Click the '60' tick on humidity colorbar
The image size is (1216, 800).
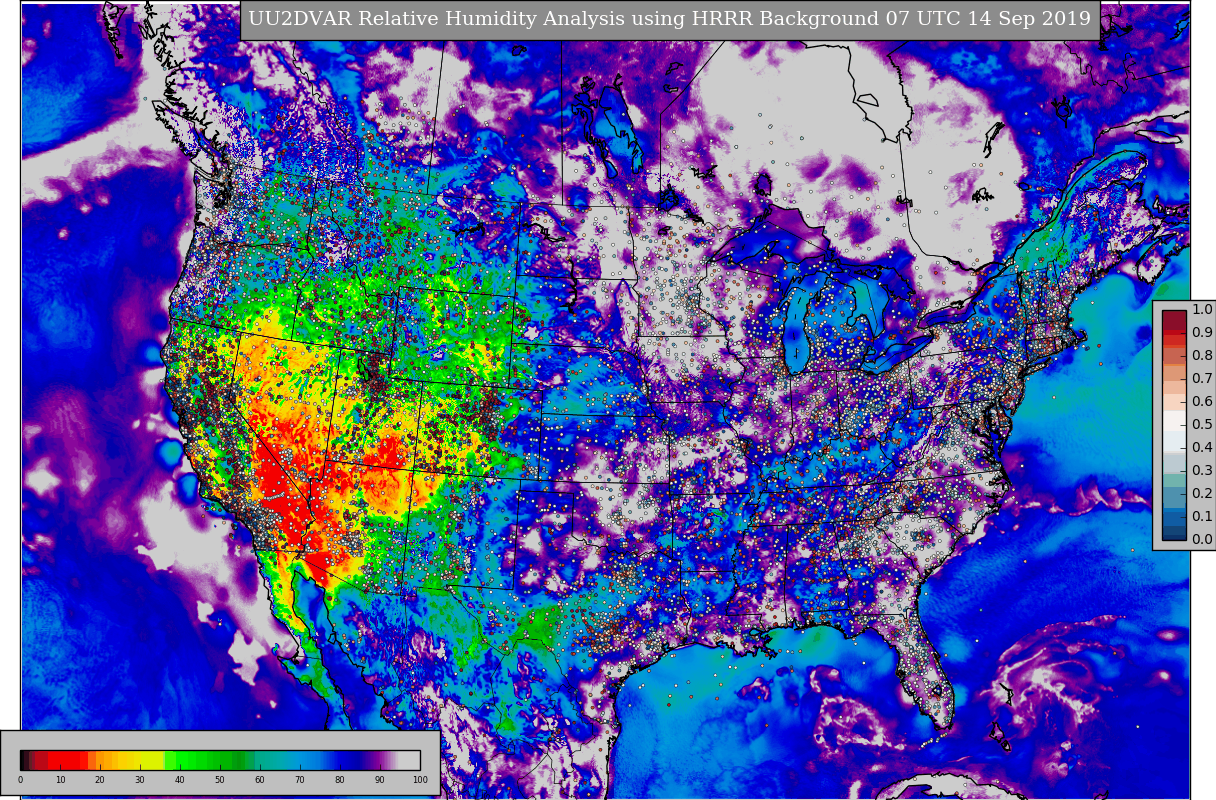[260, 780]
